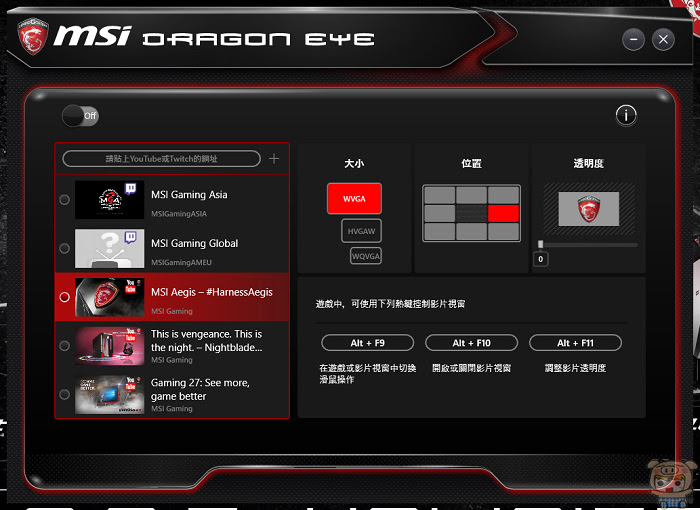Viewport: 700px width, 510px height.
Task: Select MSI Gaming Global radio button
Action: pyautogui.click(x=65, y=248)
